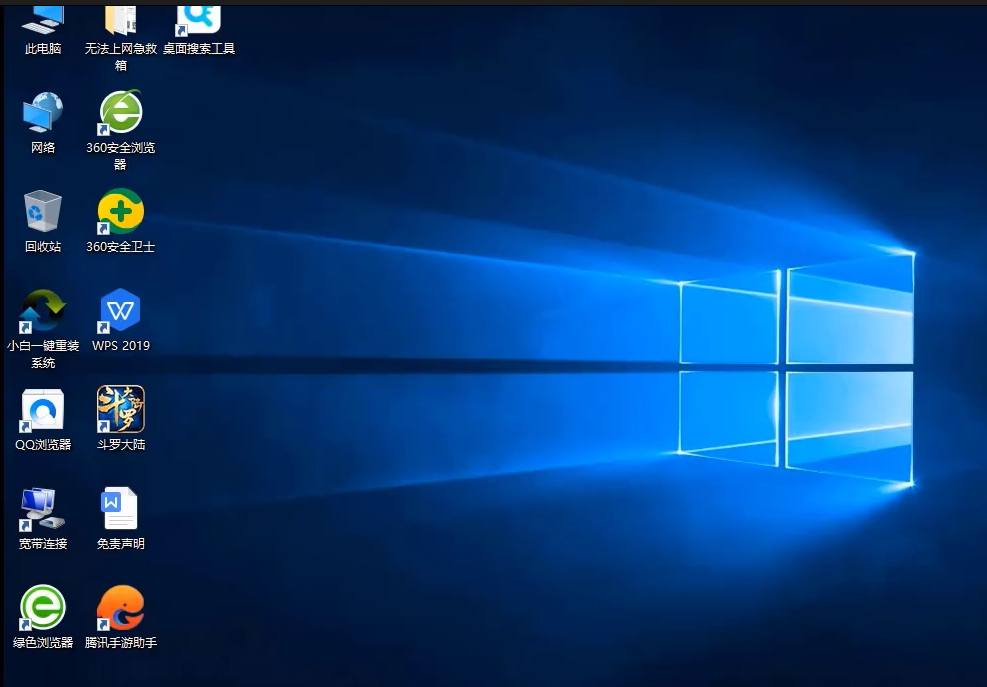987x687 pixels.
Task: Select the WPS 2019 shortcut
Action: (119, 310)
